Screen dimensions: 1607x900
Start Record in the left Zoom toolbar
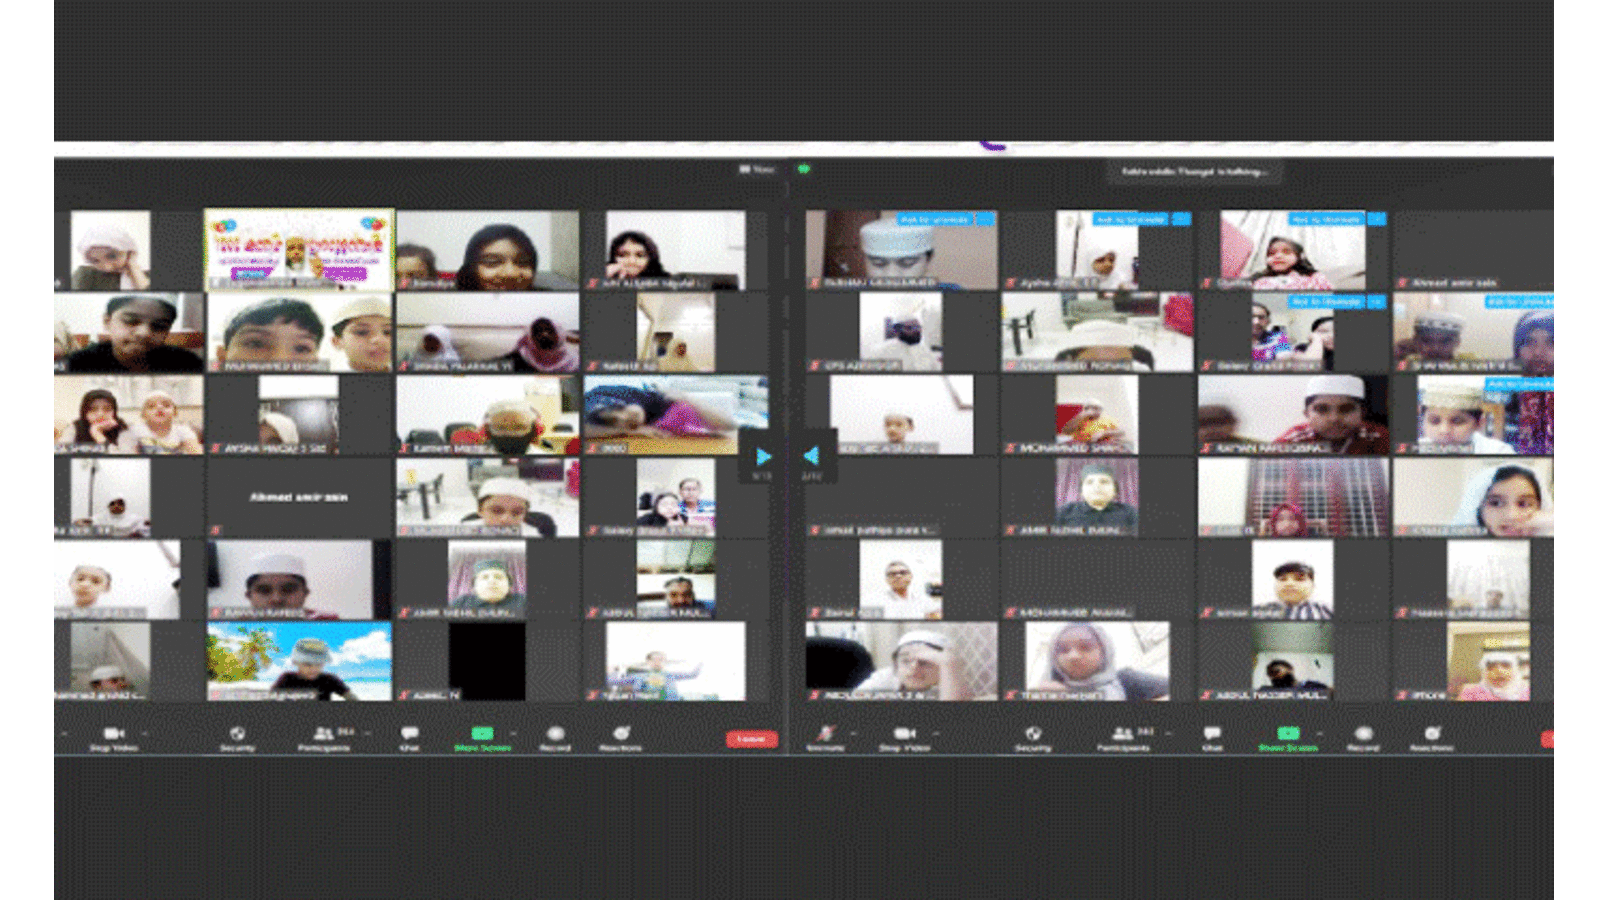[x=555, y=735]
